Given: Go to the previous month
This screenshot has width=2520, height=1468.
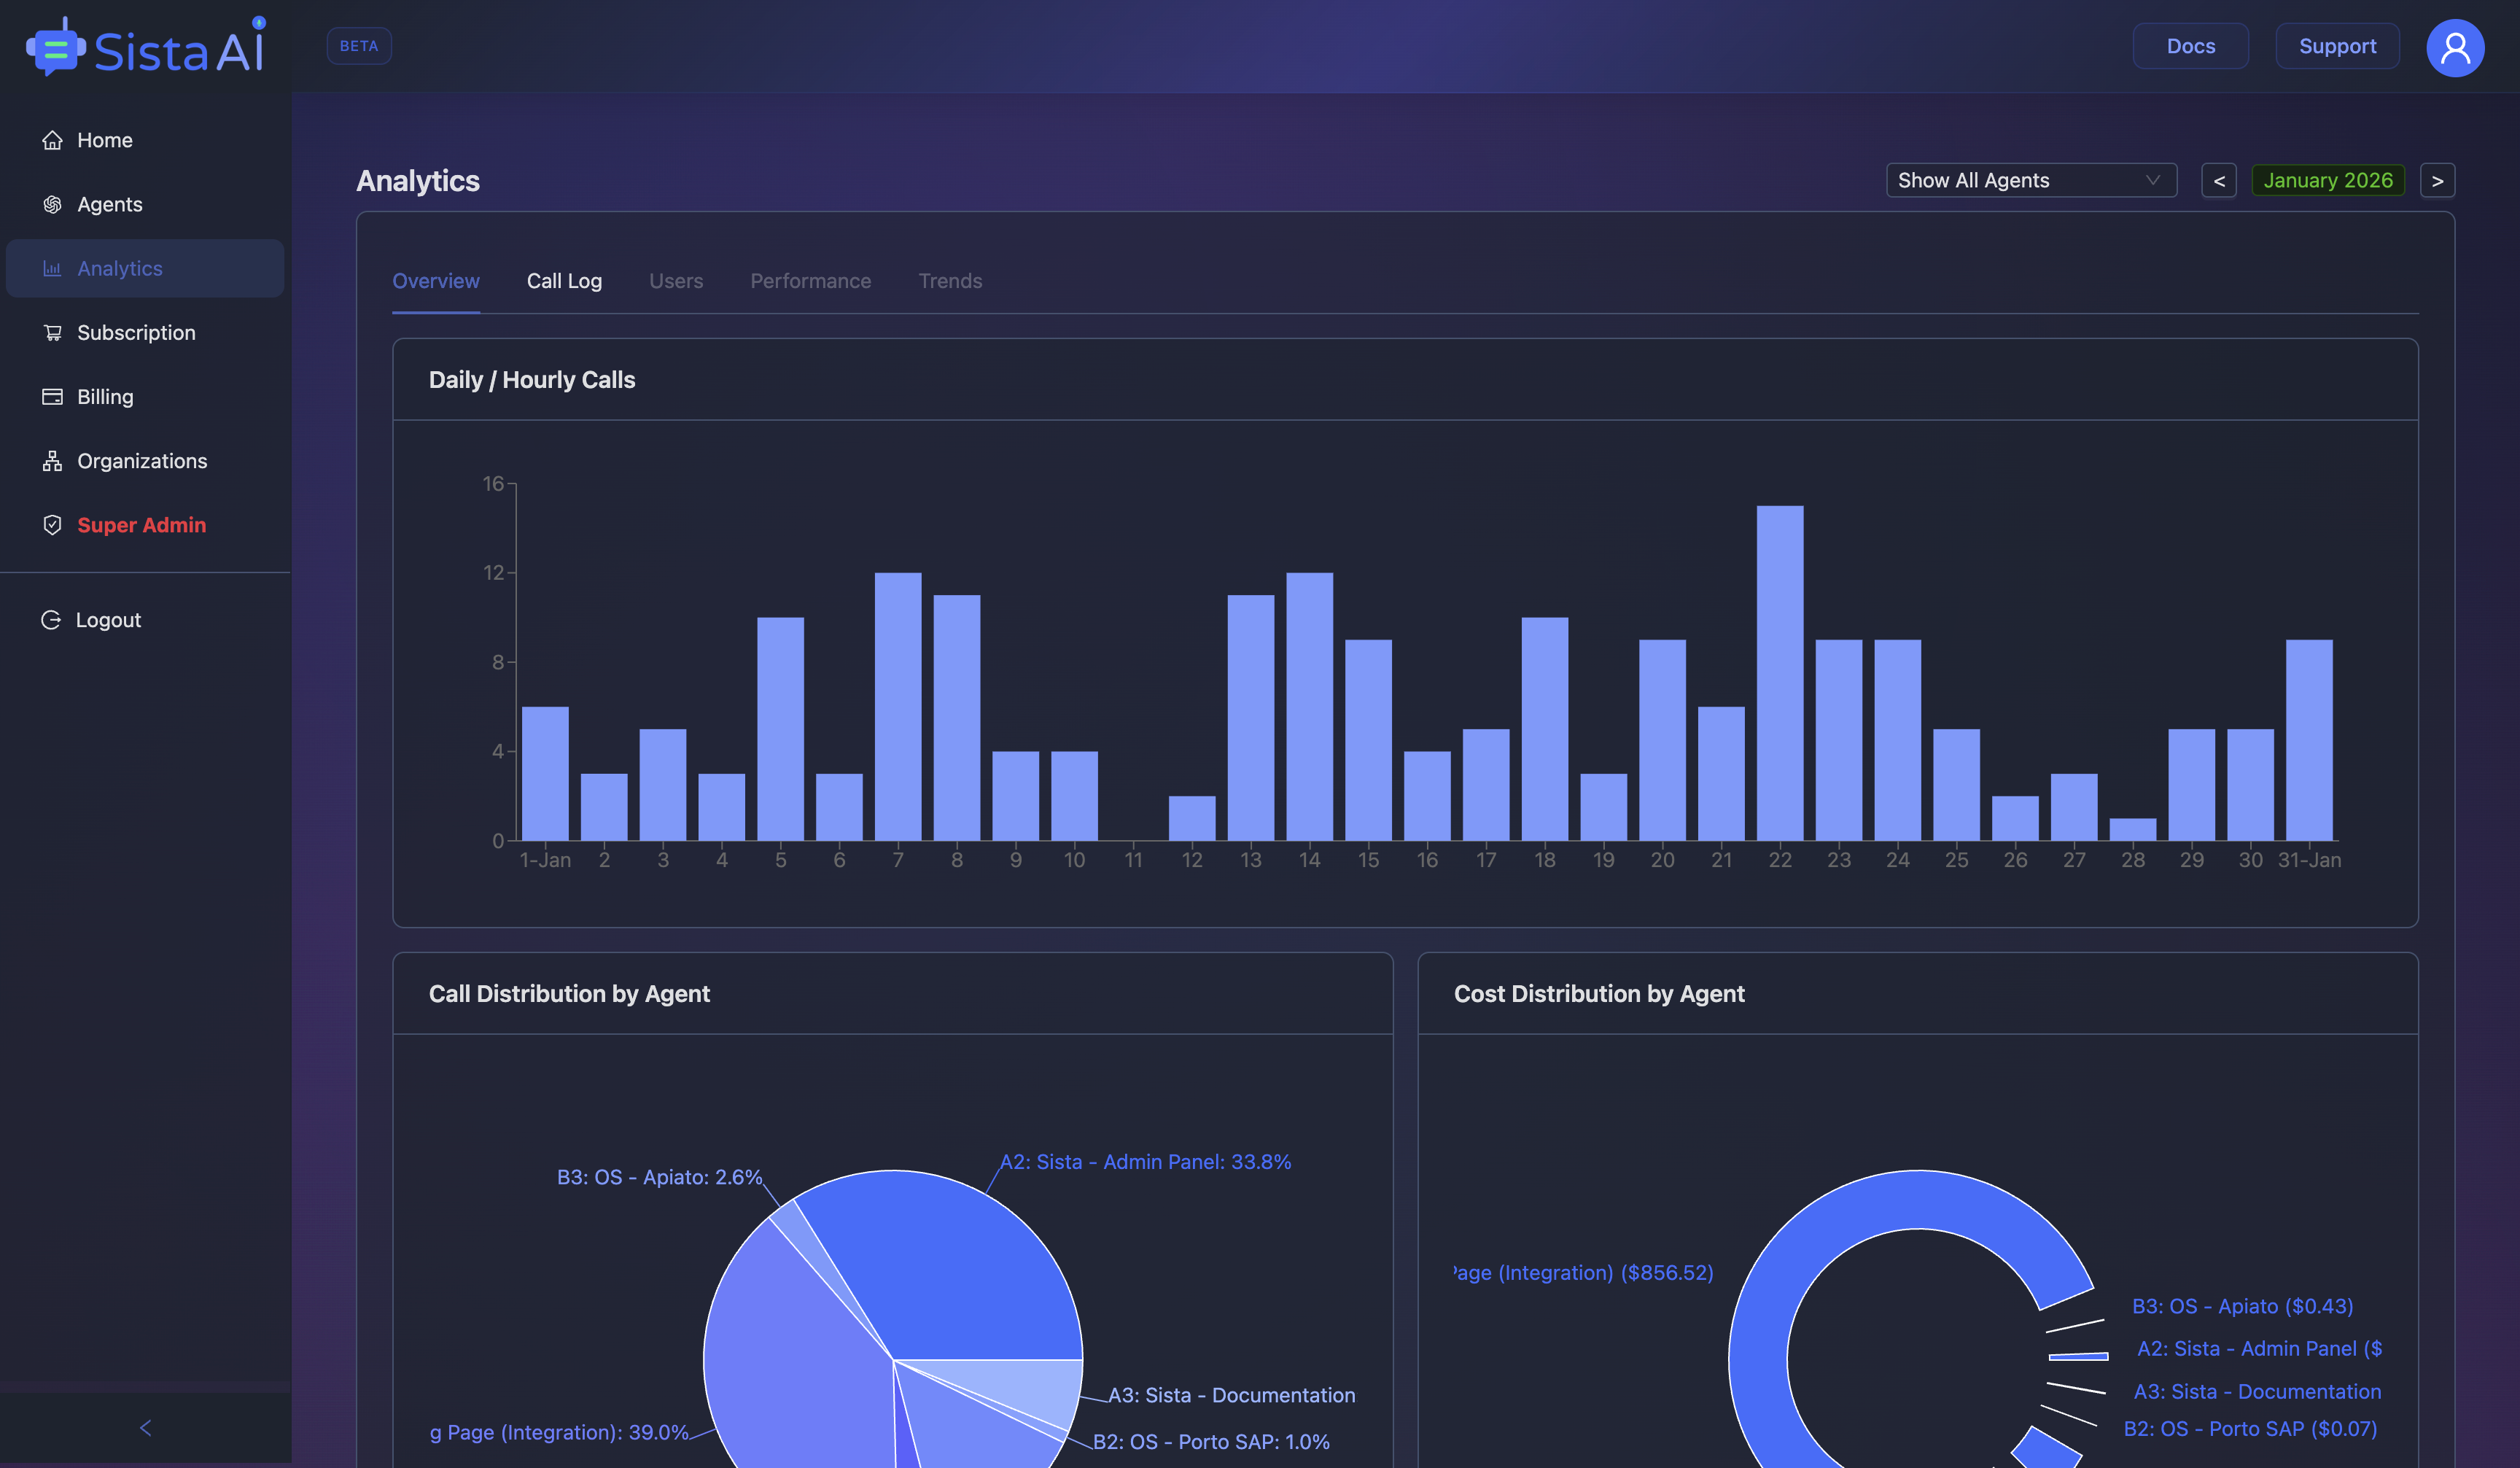Looking at the screenshot, I should (2218, 180).
